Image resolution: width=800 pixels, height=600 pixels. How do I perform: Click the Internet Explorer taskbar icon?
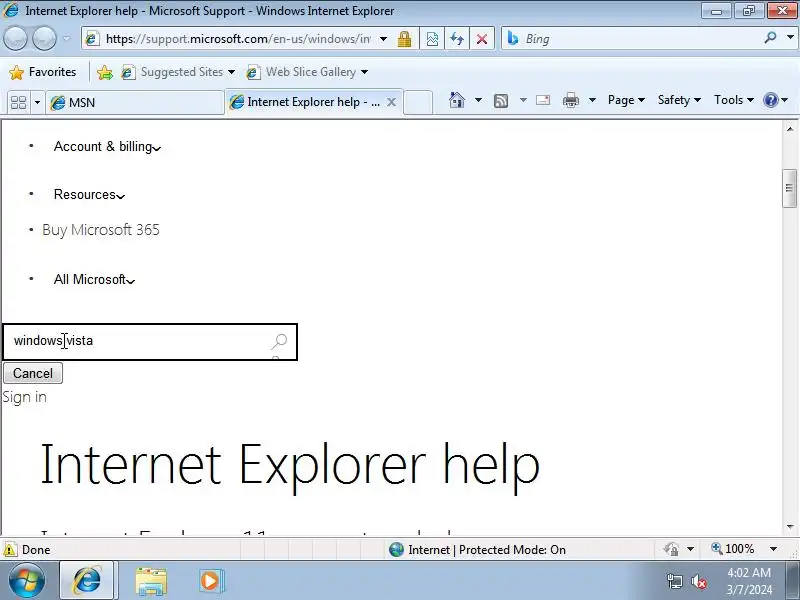point(88,581)
